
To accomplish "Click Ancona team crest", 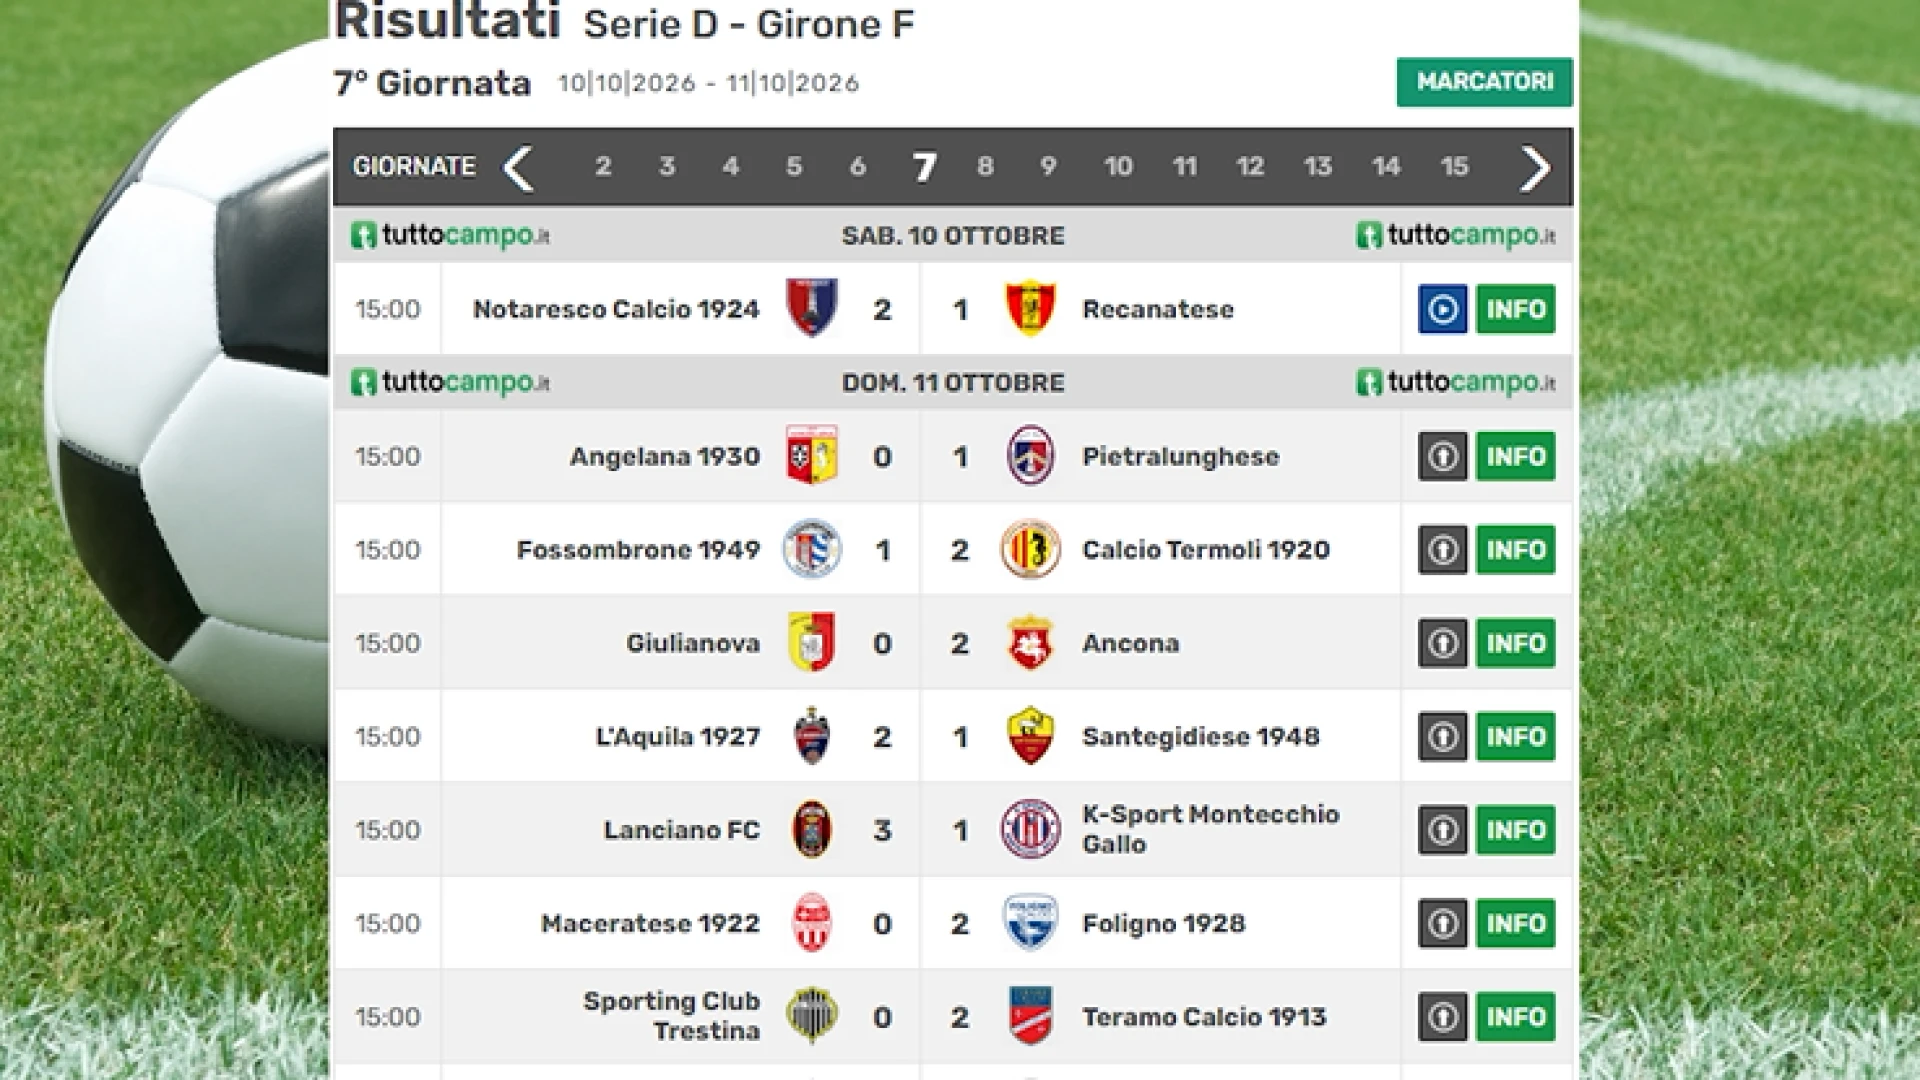I will pos(1030,643).
